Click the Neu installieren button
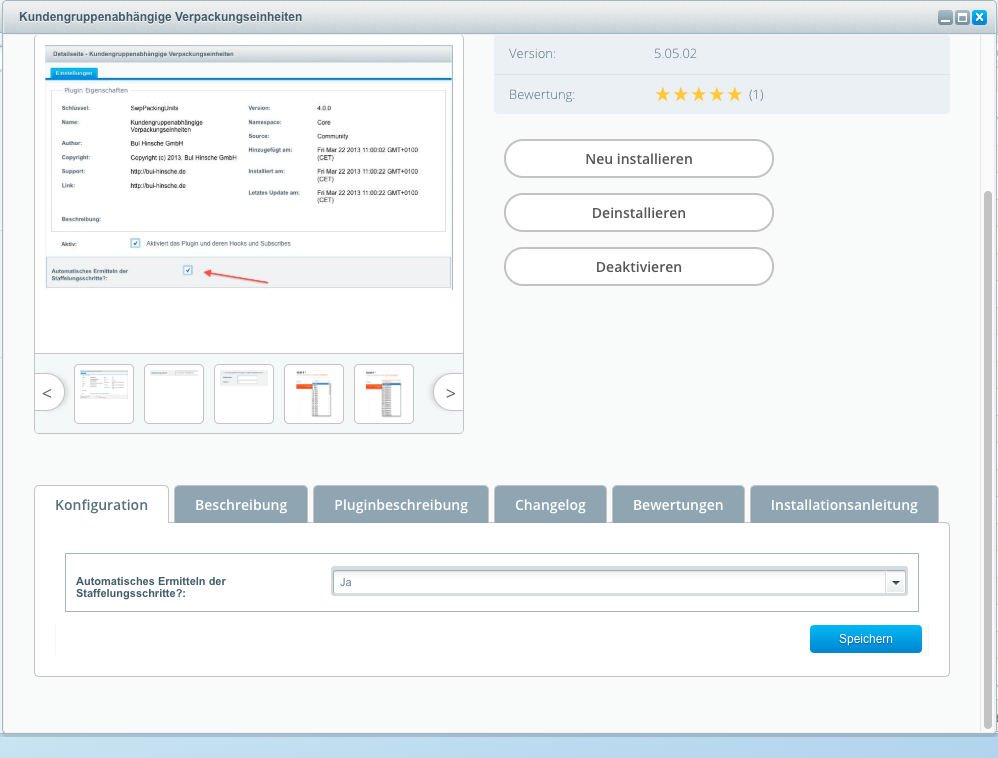 tap(638, 159)
